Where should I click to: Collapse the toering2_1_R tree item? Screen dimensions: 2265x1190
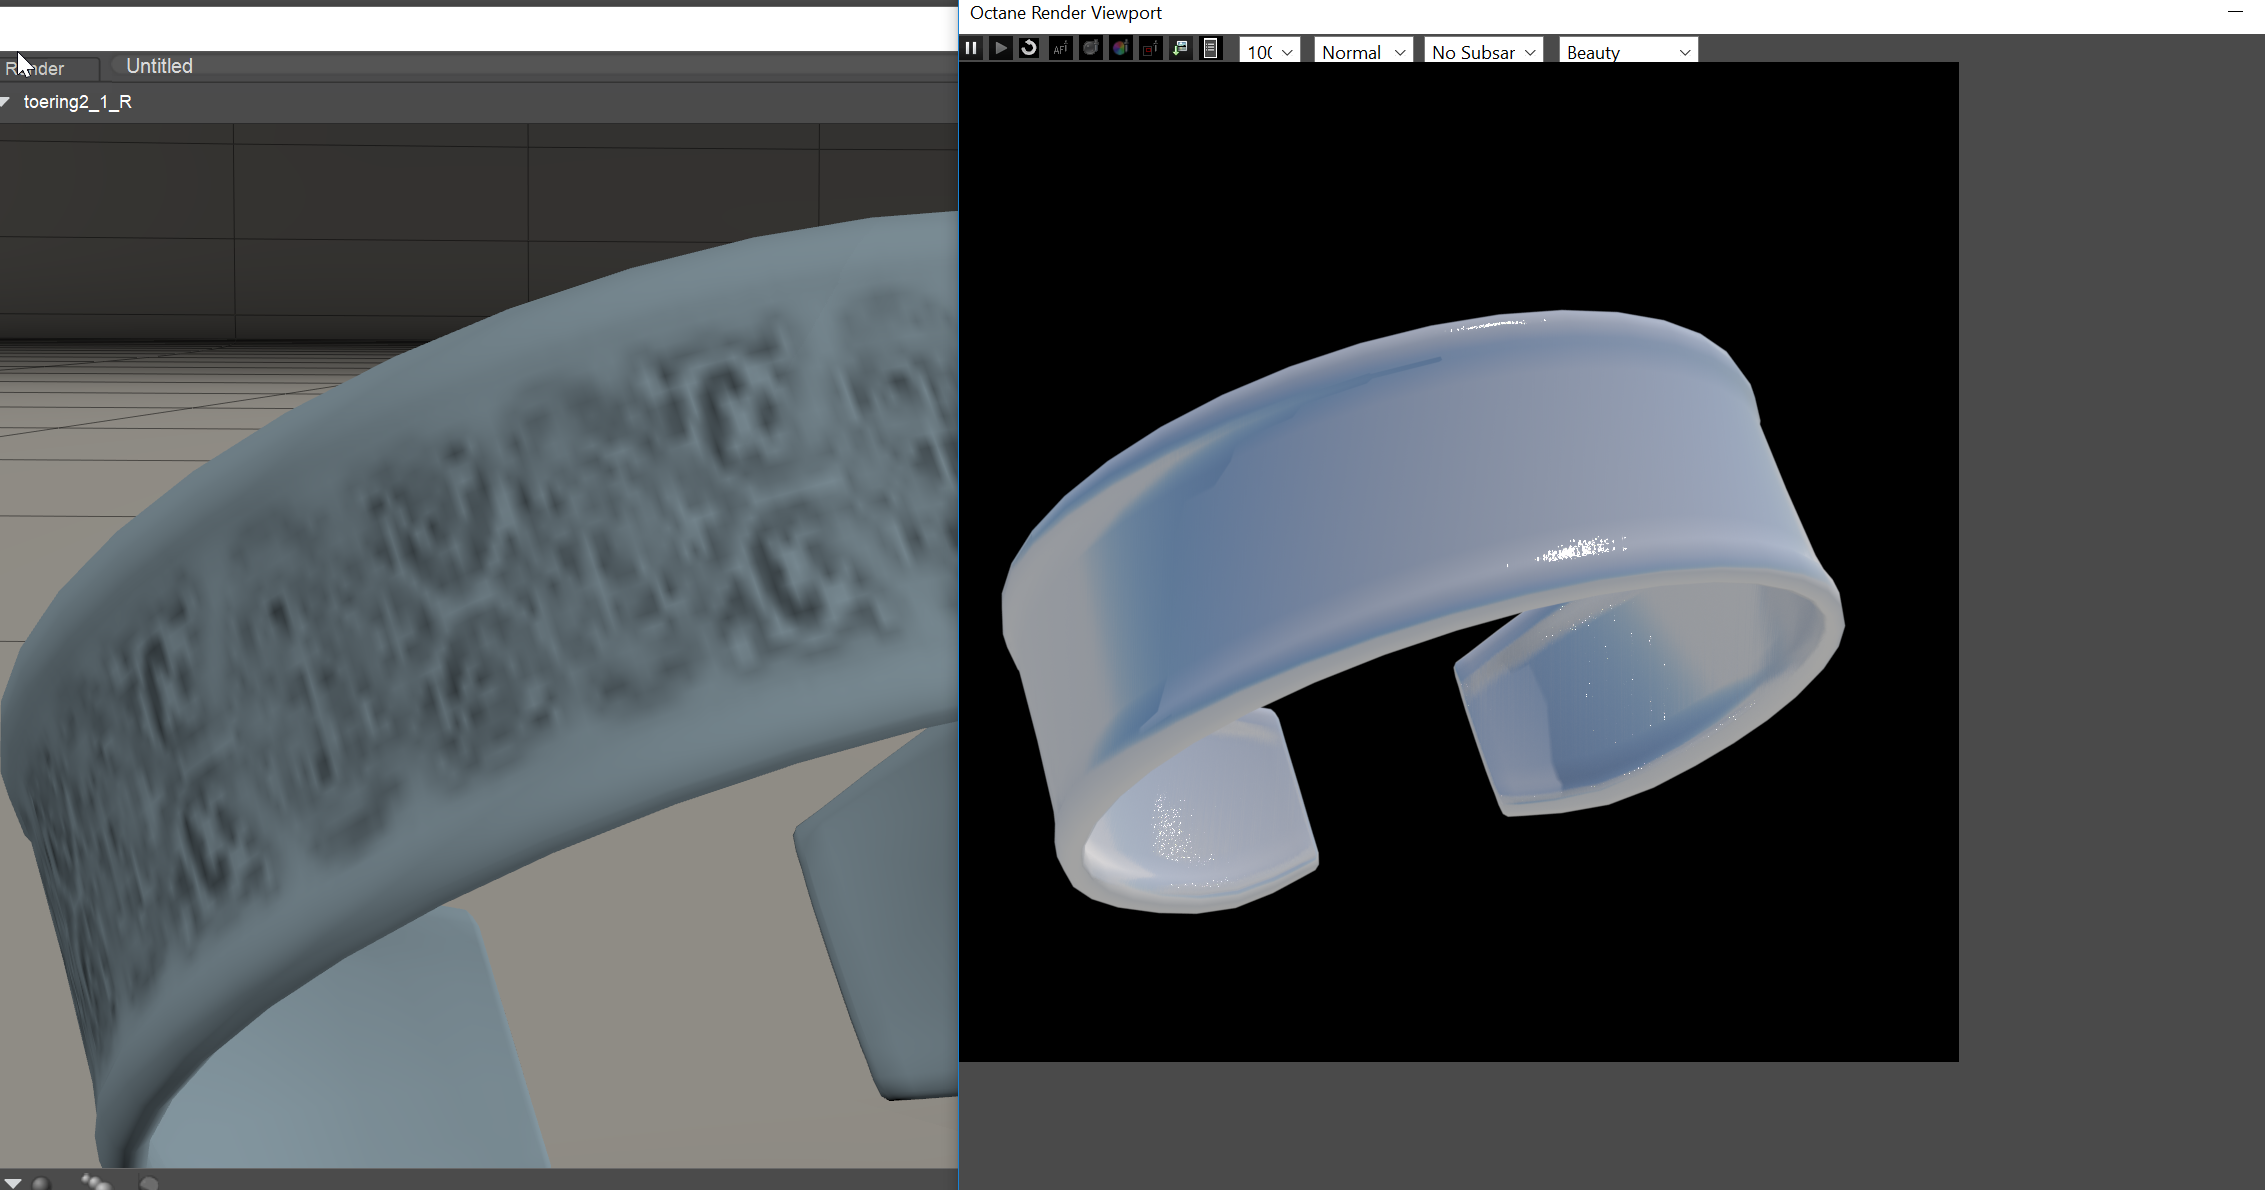click(6, 102)
